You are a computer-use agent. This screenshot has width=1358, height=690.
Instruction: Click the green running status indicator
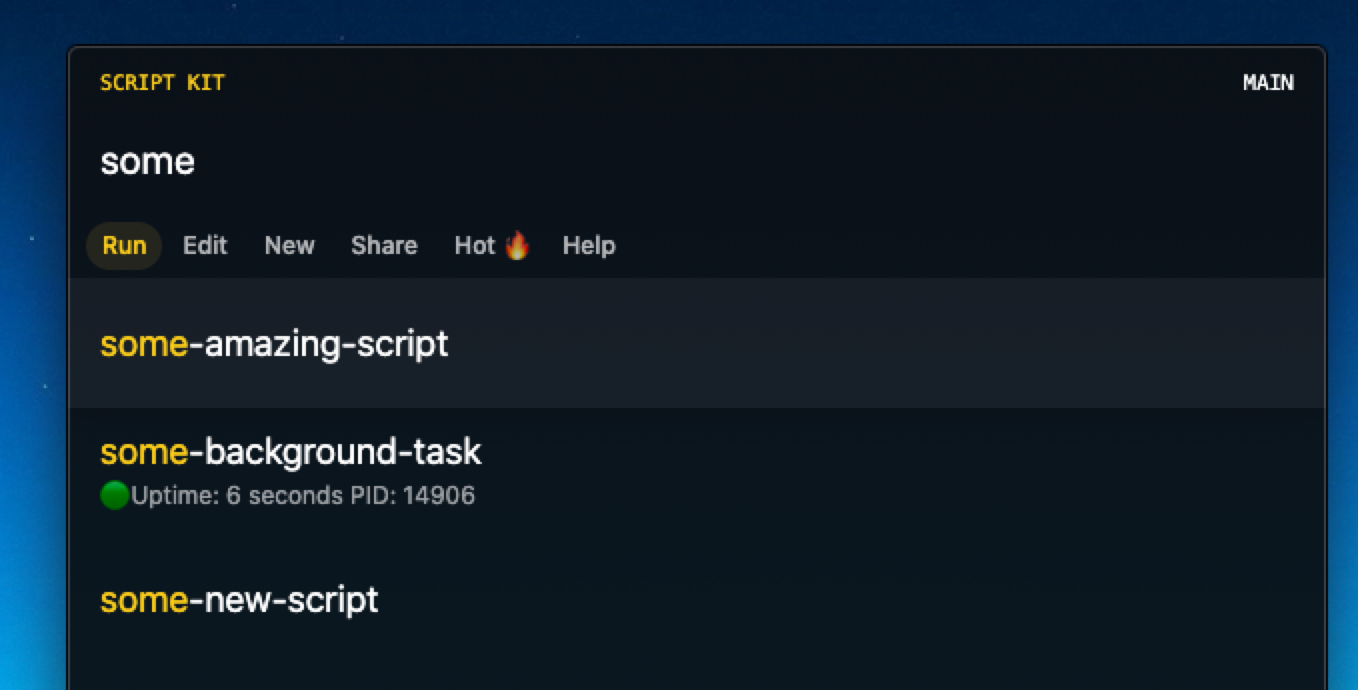tap(115, 495)
